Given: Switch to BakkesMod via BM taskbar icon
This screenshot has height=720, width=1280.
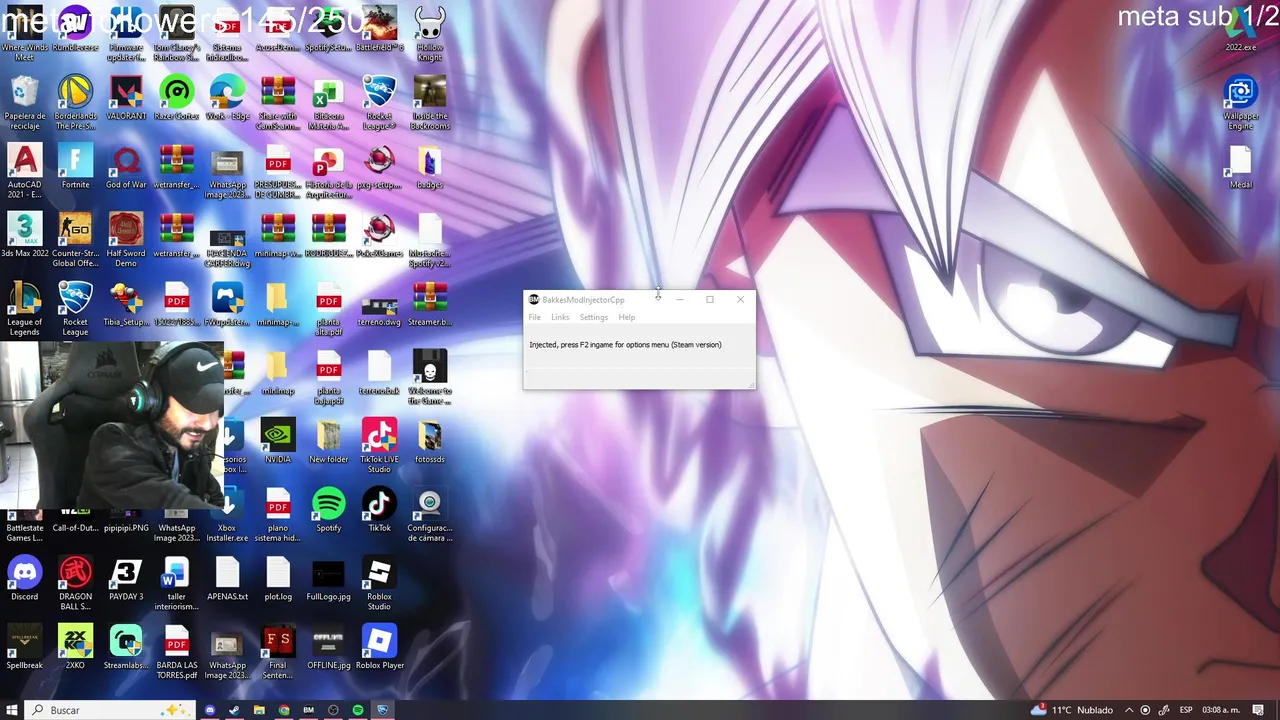Looking at the screenshot, I should pyautogui.click(x=308, y=710).
